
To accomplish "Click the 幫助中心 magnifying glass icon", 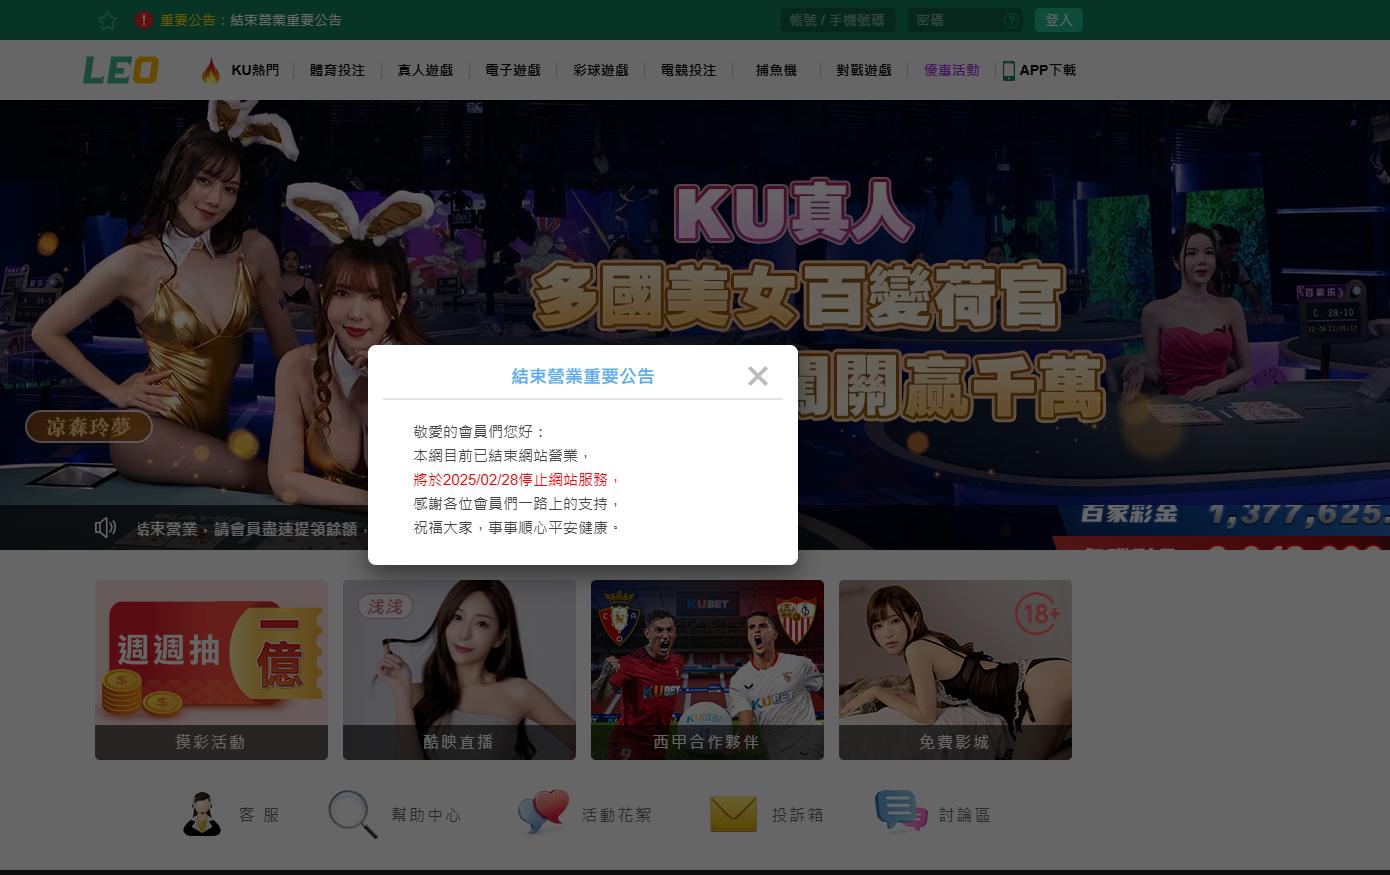I will tap(352, 812).
